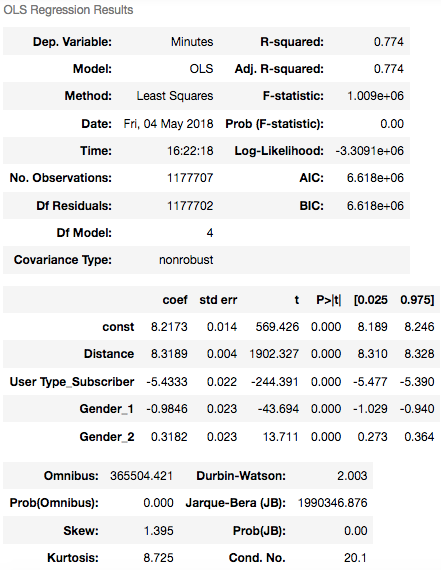The width and height of the screenshot is (441, 570).
Task: Select the Covariance Type value nonrobust
Action: click(186, 260)
